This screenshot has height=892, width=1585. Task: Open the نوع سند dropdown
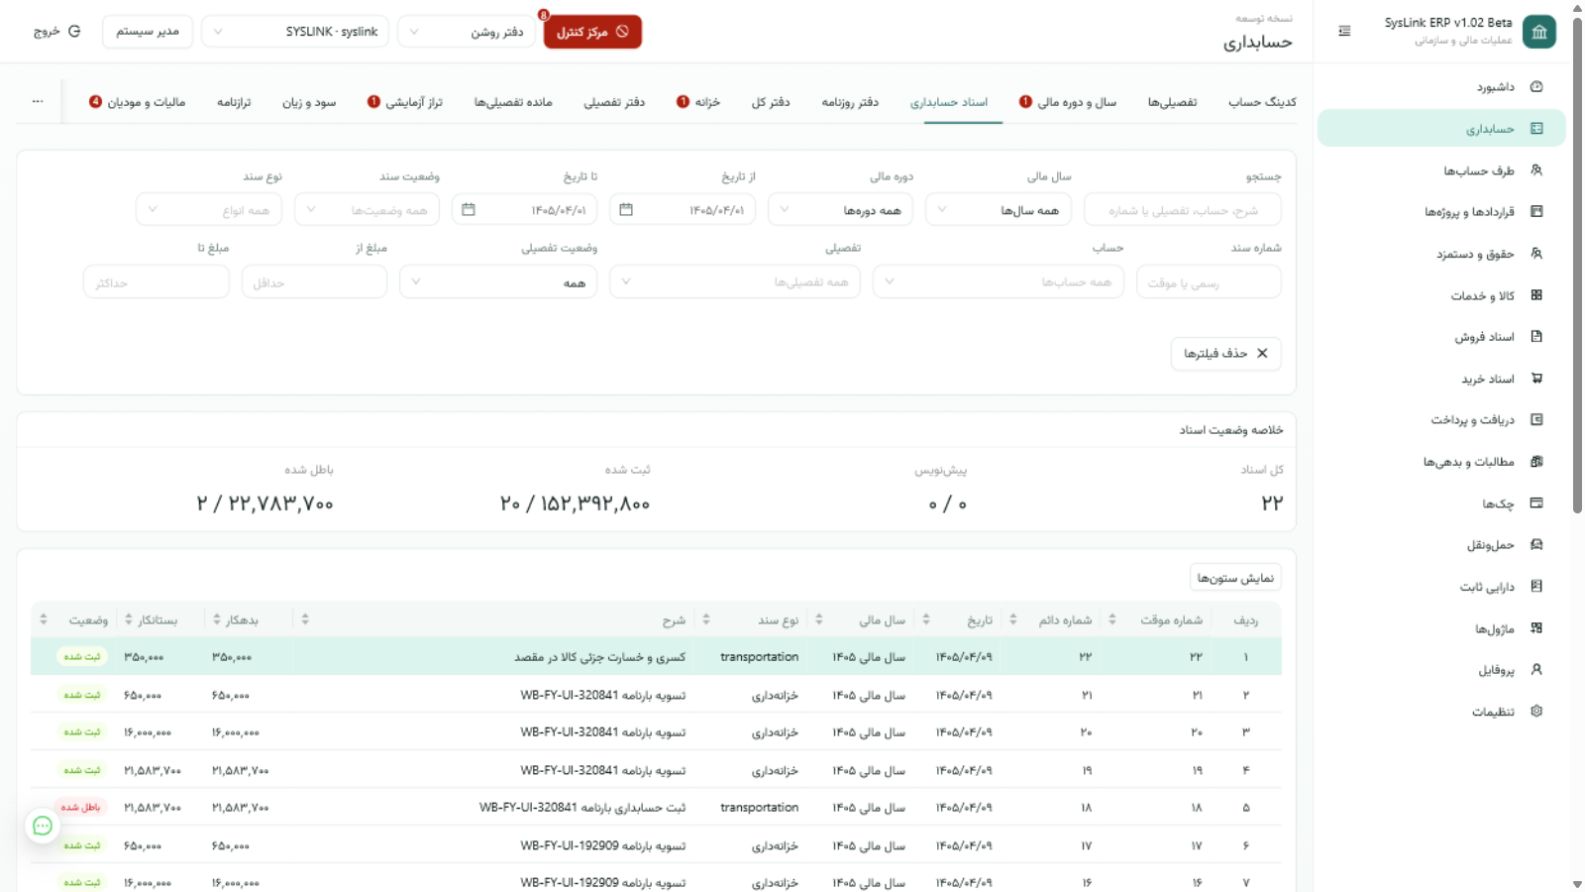tap(209, 210)
